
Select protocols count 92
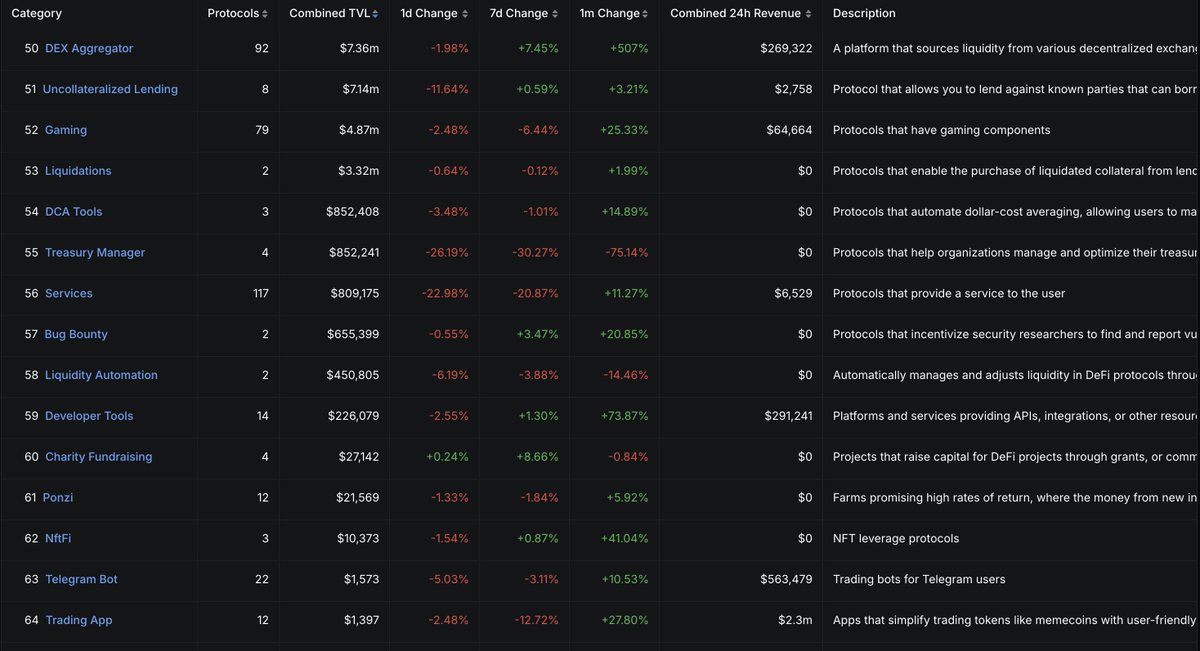[261, 48]
